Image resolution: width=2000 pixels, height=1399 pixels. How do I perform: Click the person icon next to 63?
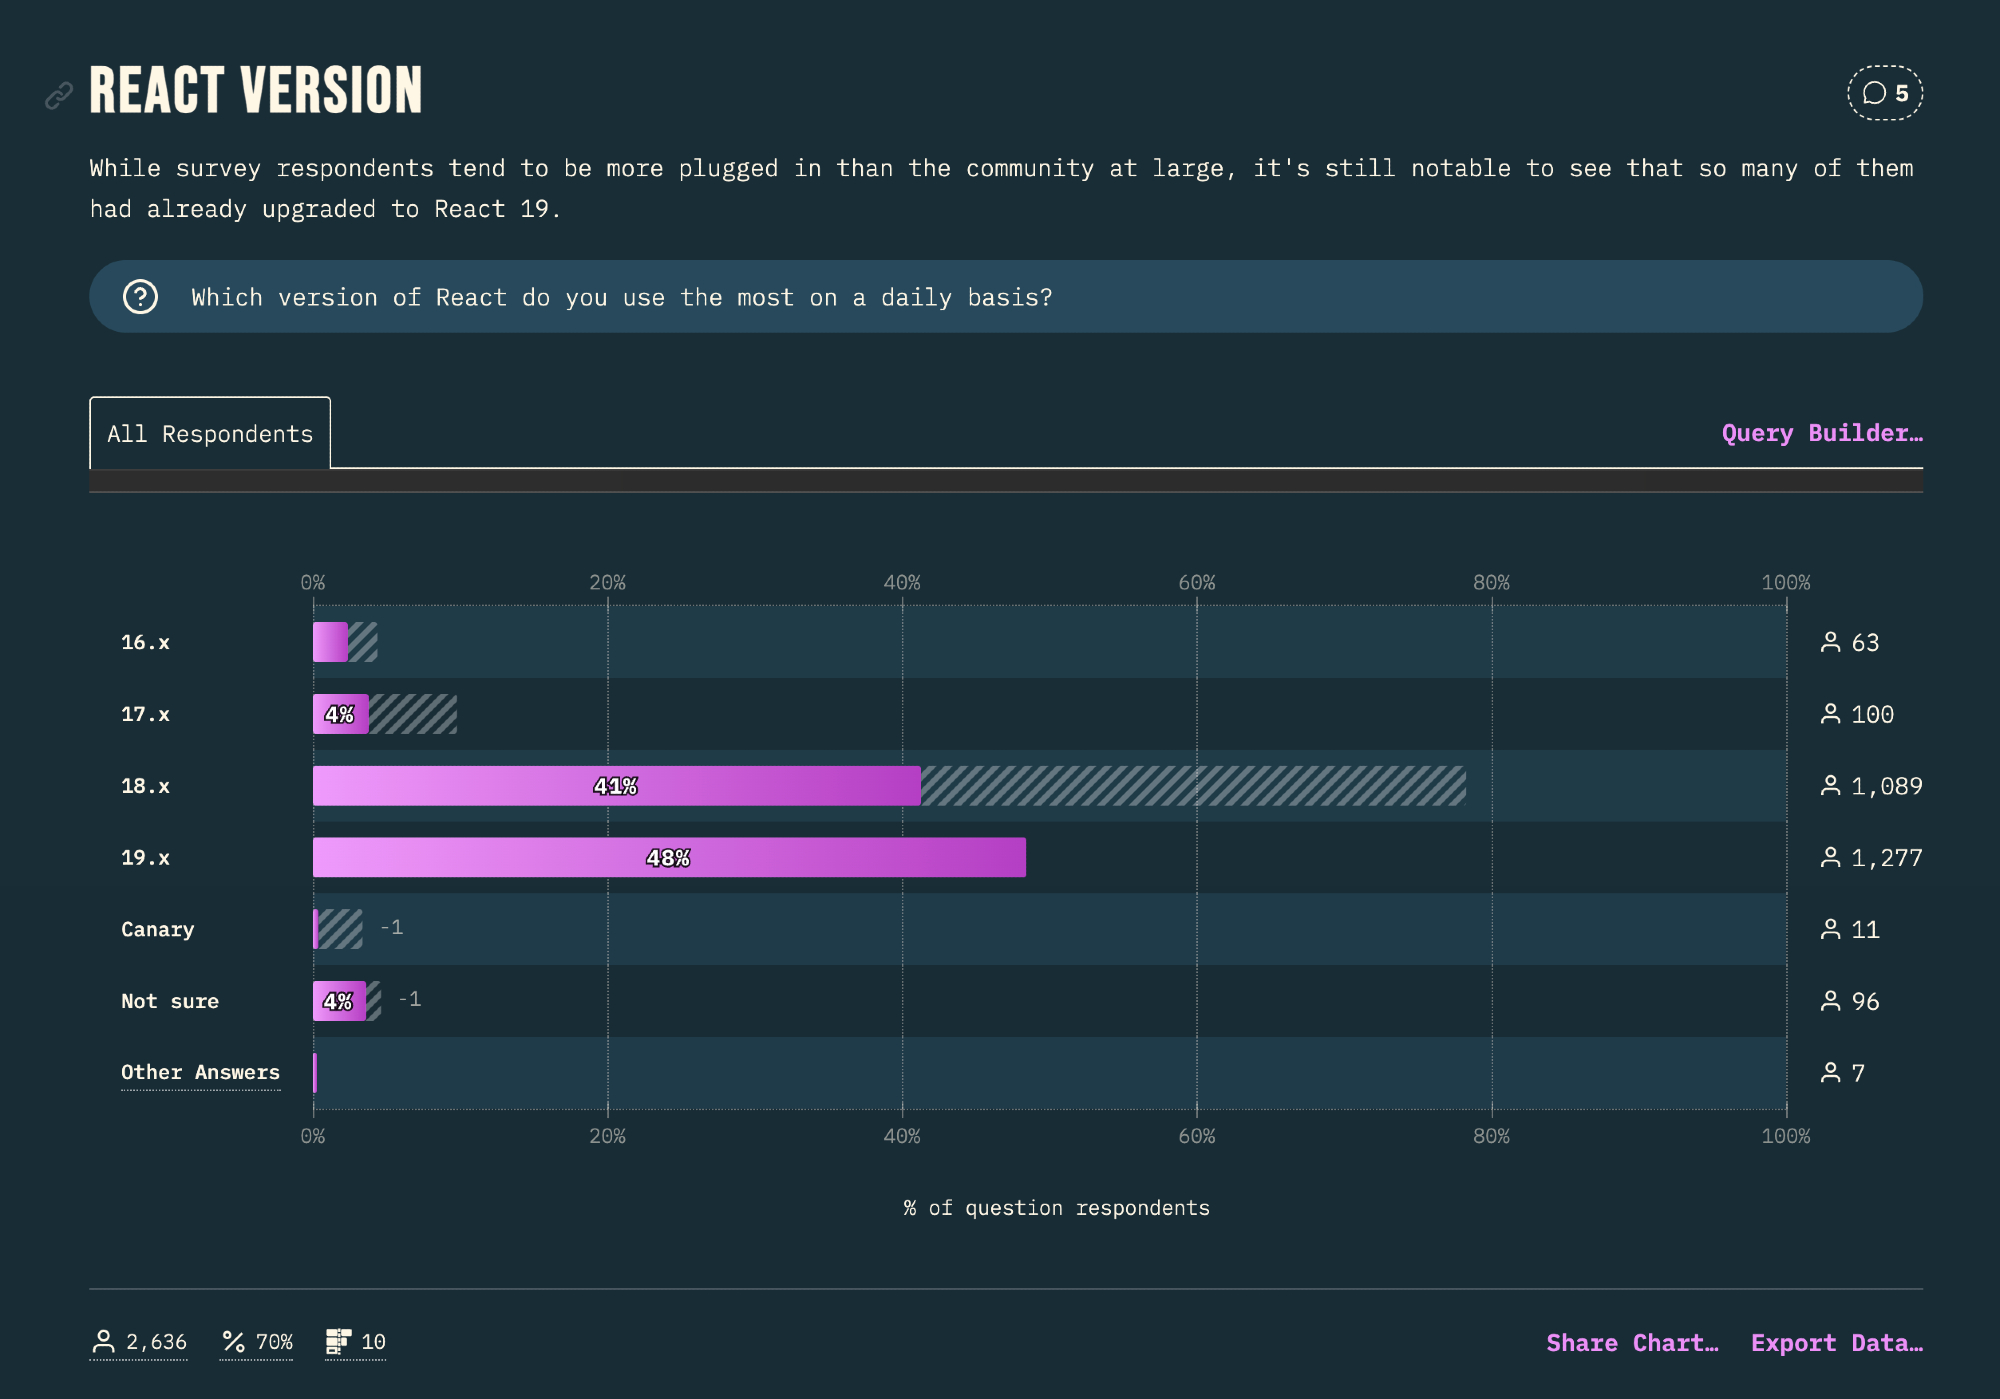tap(1830, 642)
